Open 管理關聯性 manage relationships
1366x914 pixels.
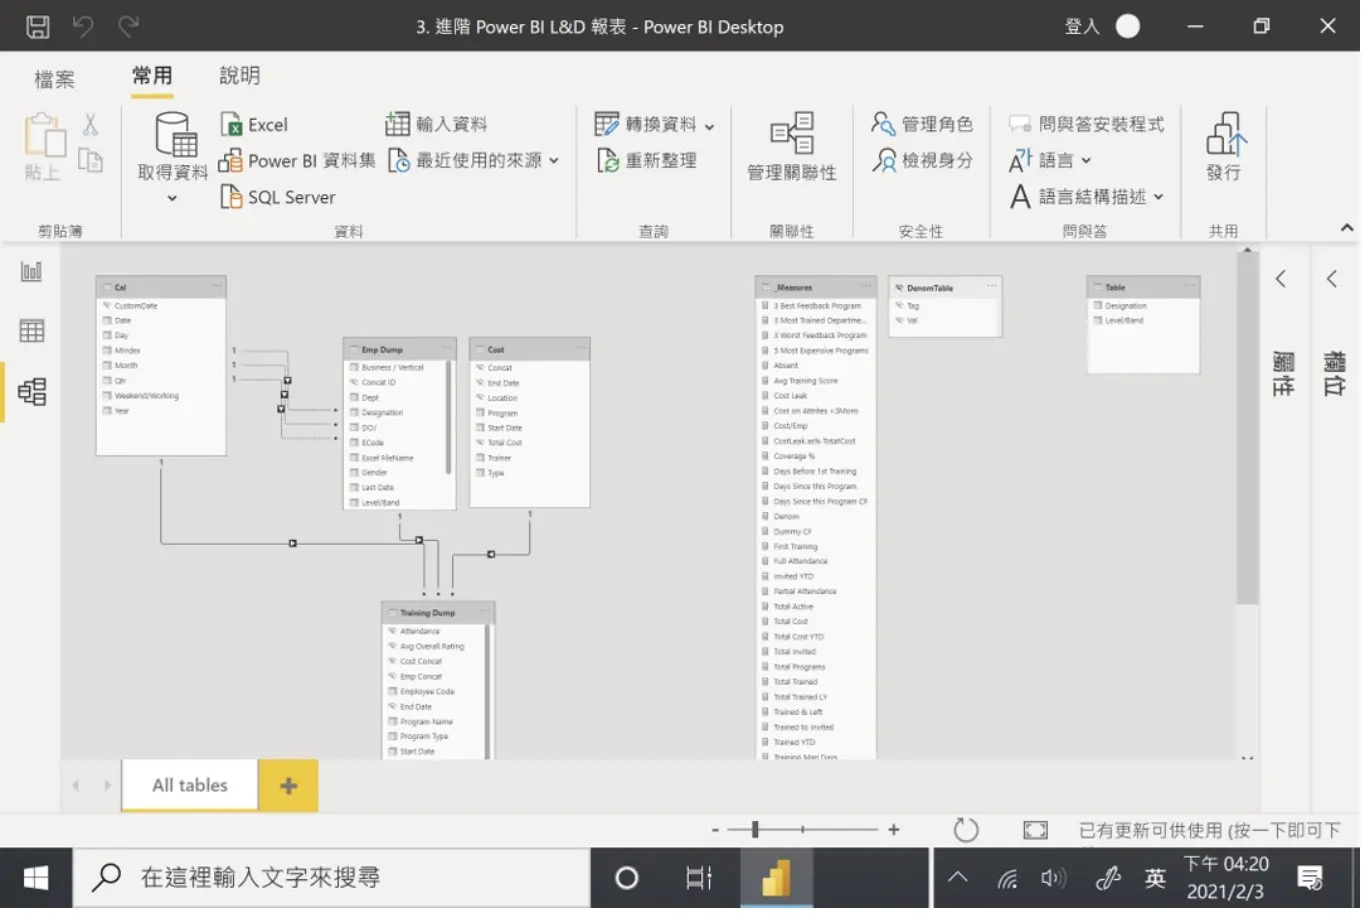(x=792, y=147)
